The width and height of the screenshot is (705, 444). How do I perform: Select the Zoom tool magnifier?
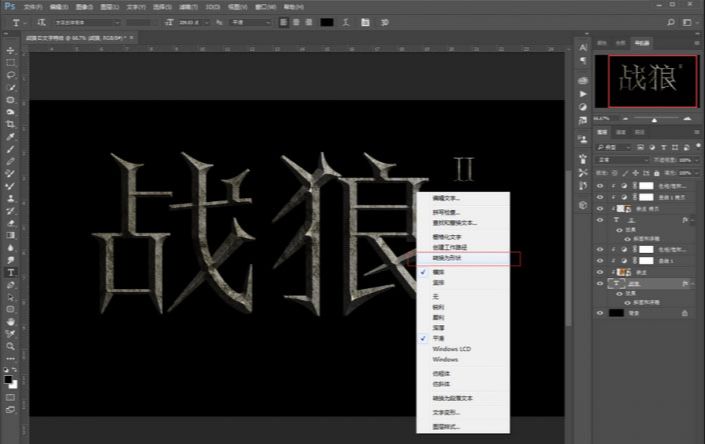(10, 346)
